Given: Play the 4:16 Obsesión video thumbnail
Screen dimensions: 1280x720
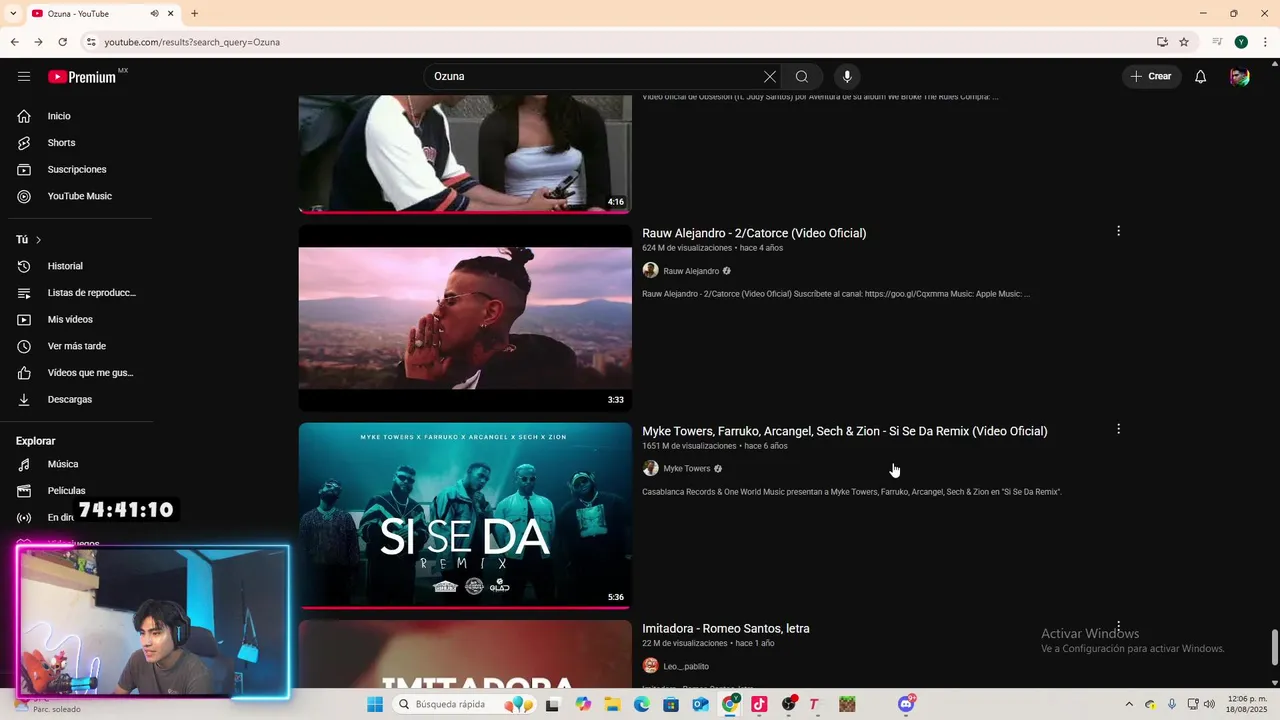Looking at the screenshot, I should 465,154.
